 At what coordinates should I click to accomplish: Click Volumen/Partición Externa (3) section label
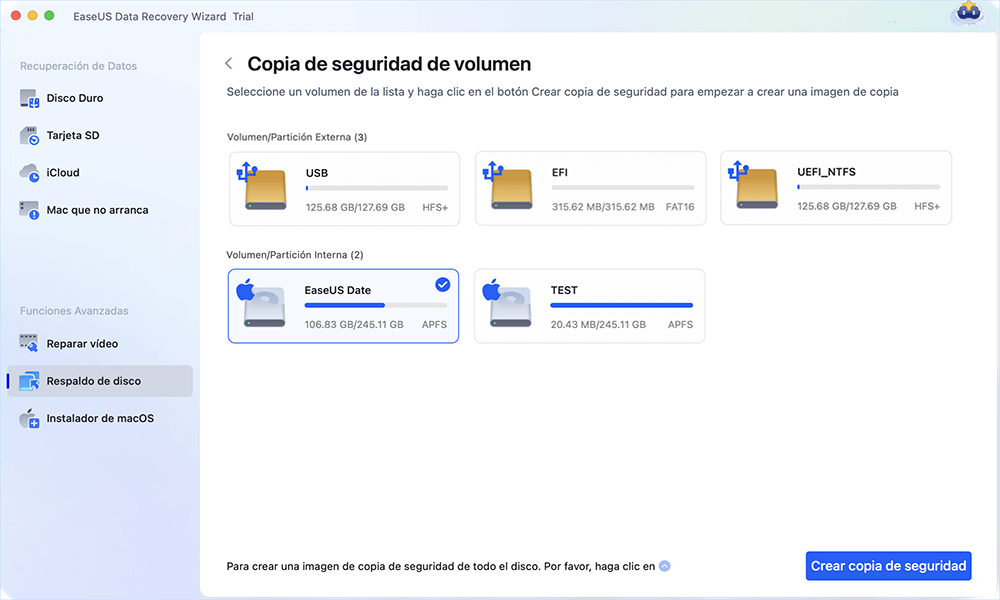[x=297, y=137]
